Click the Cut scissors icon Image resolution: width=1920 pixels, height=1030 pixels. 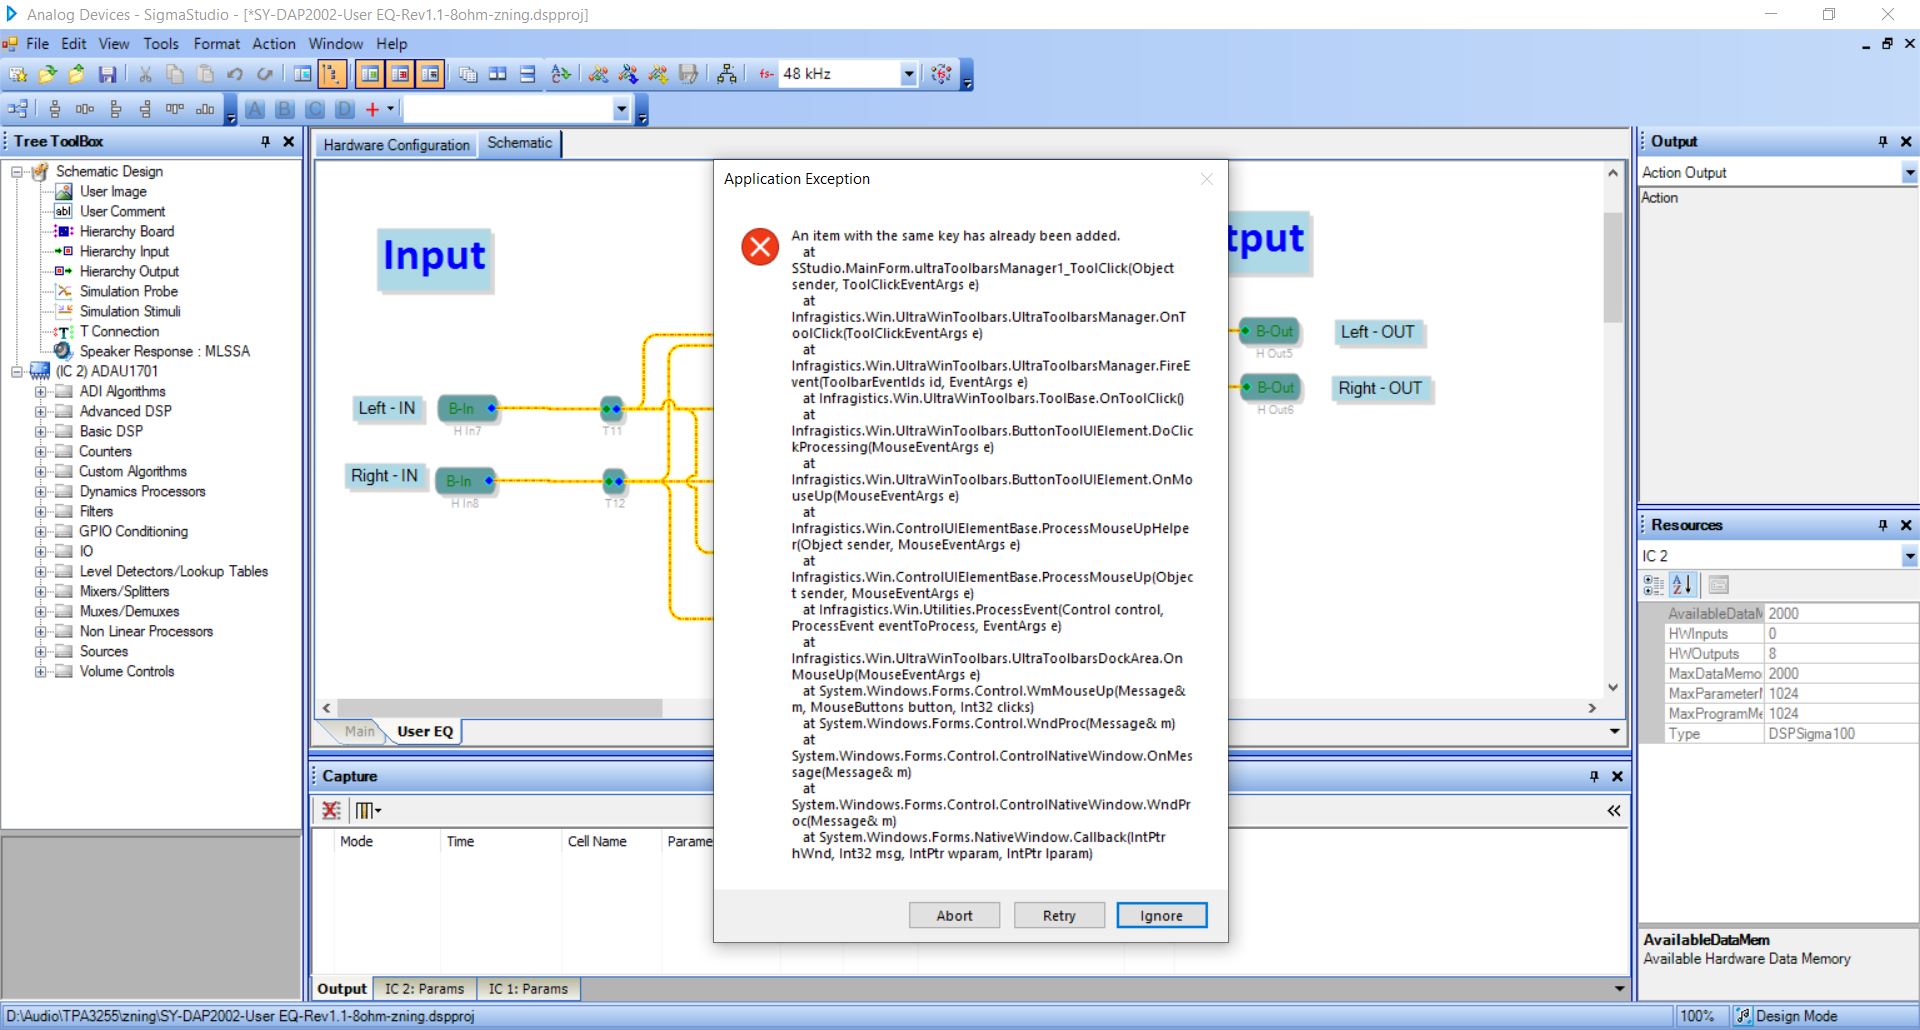pyautogui.click(x=145, y=74)
